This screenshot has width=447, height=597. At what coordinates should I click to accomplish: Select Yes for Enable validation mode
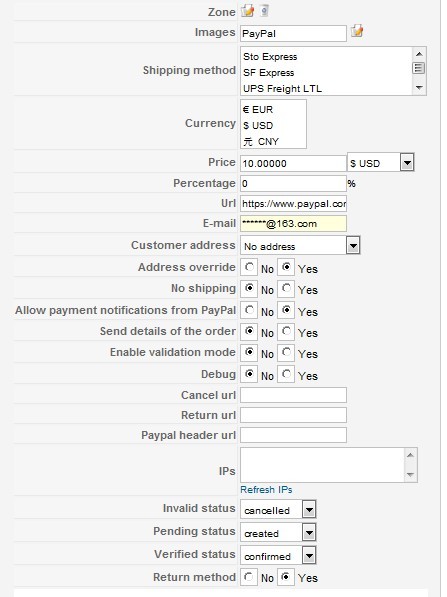point(287,352)
